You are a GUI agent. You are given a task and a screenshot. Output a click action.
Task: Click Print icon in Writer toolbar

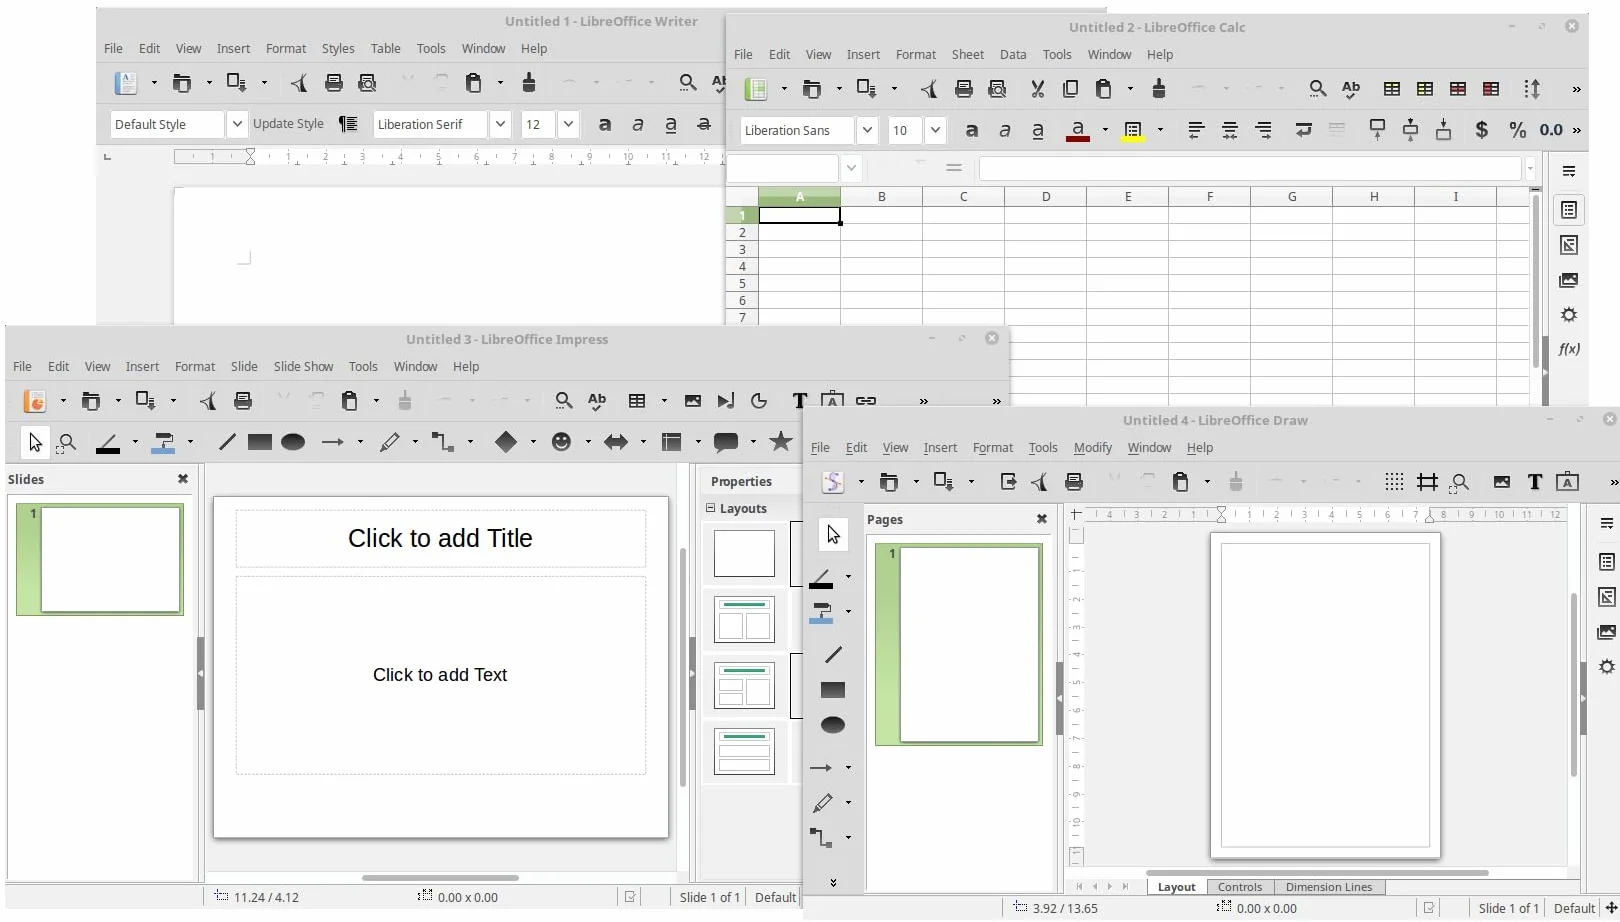(334, 83)
